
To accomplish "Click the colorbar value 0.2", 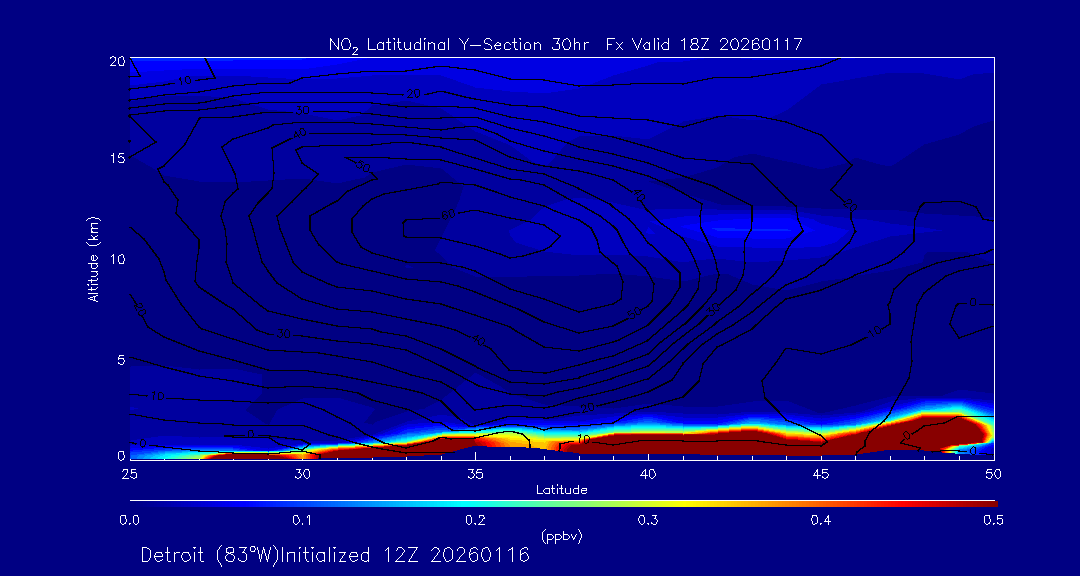I will coord(475,521).
